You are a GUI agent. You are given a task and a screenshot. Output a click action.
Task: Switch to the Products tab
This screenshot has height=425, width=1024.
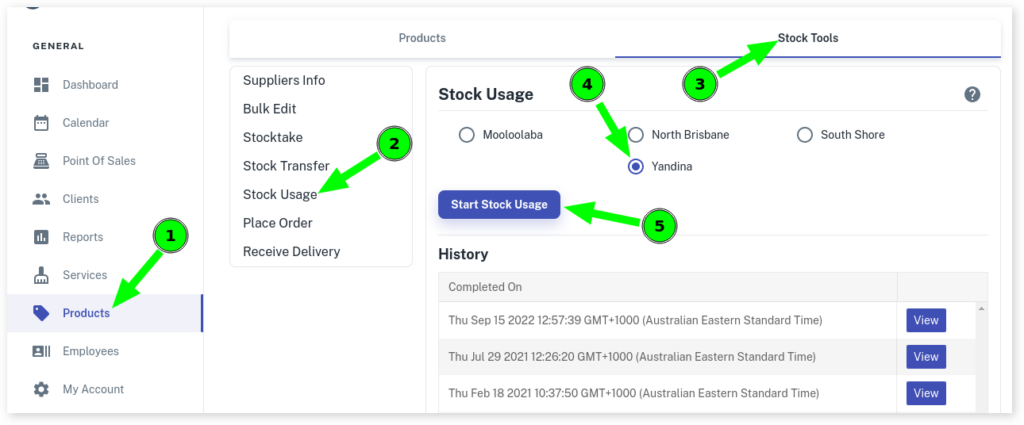[x=422, y=38]
